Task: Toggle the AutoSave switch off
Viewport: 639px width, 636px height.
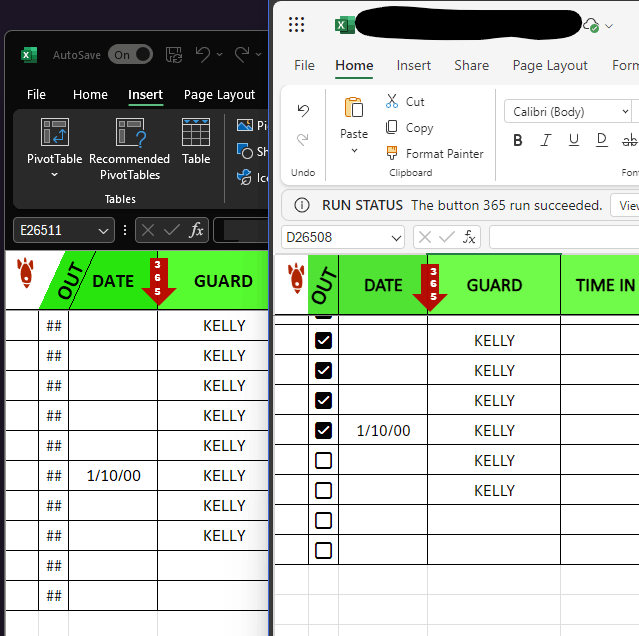Action: click(x=130, y=55)
